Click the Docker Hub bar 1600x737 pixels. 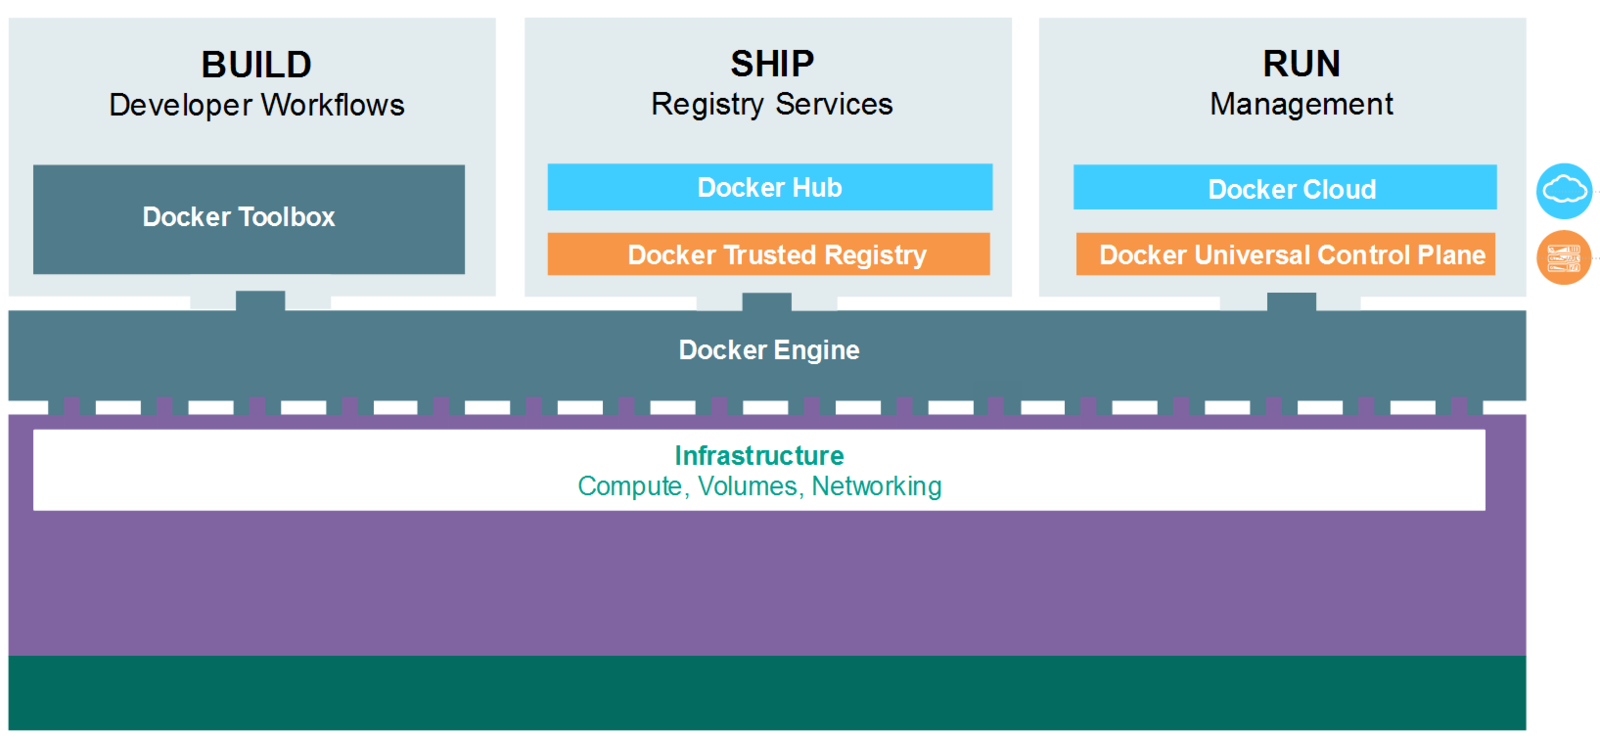(770, 187)
